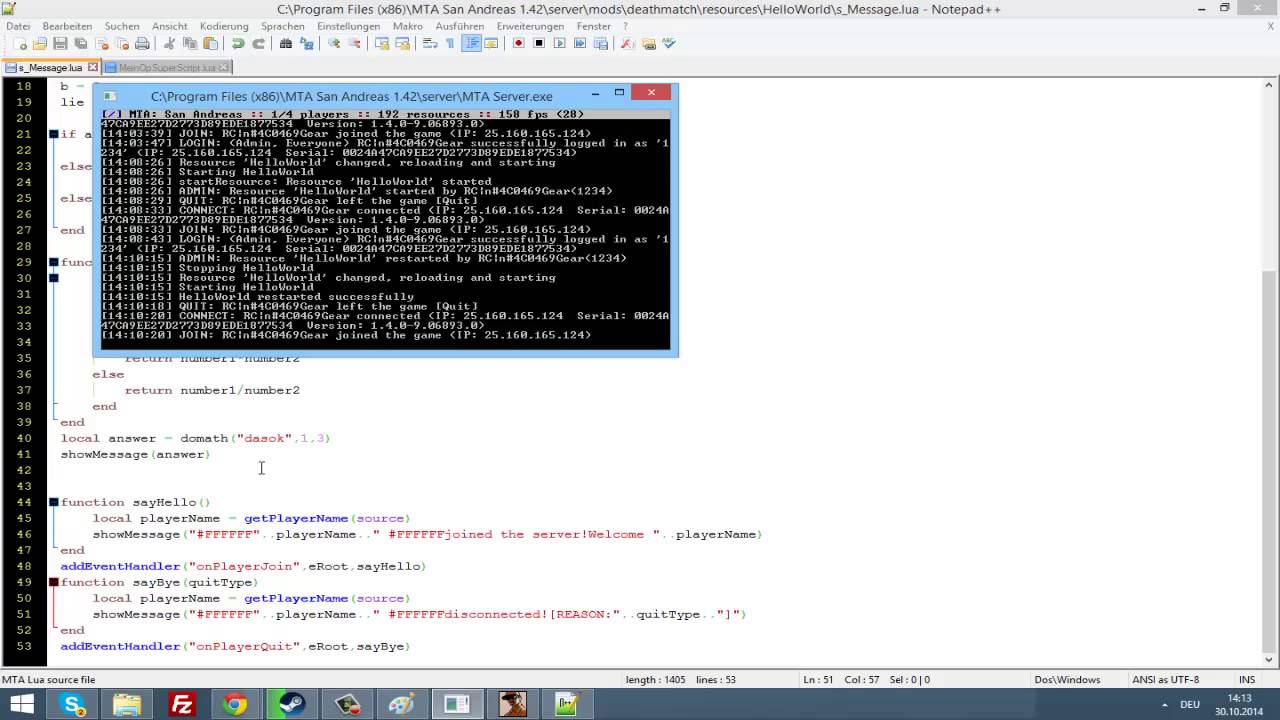Redo the edit via toolbar
Screen dimensions: 1280x720
click(x=258, y=44)
